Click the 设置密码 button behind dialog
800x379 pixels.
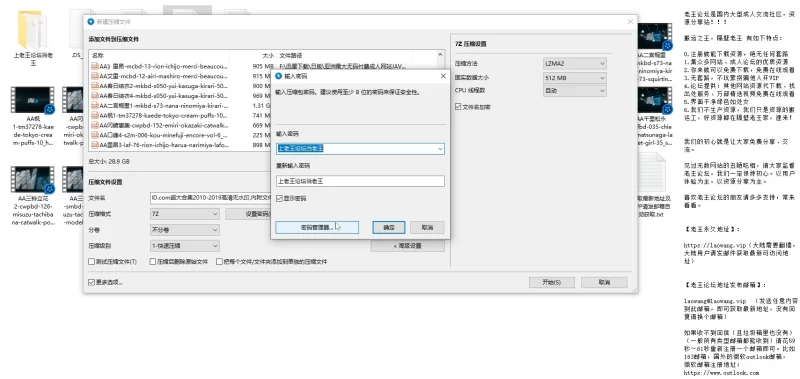click(x=248, y=214)
